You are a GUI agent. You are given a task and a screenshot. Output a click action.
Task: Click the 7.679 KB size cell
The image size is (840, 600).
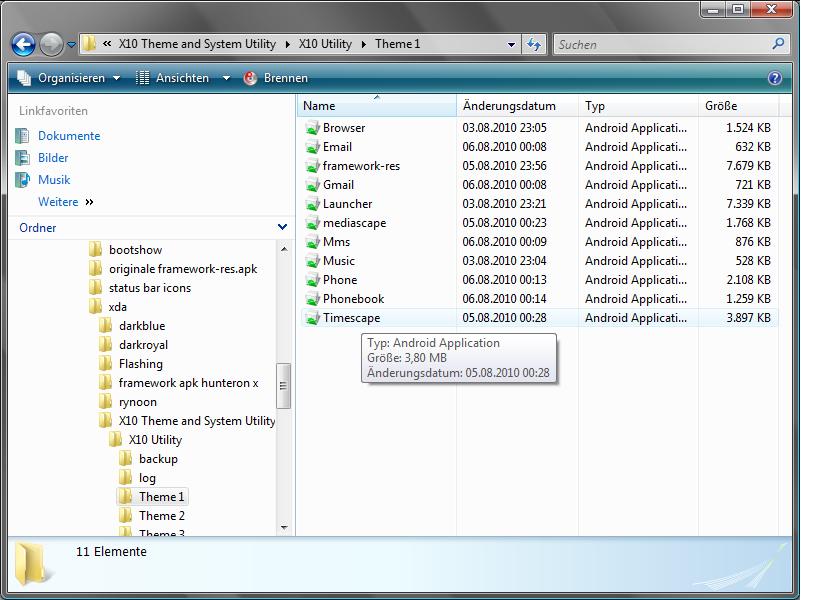748,166
